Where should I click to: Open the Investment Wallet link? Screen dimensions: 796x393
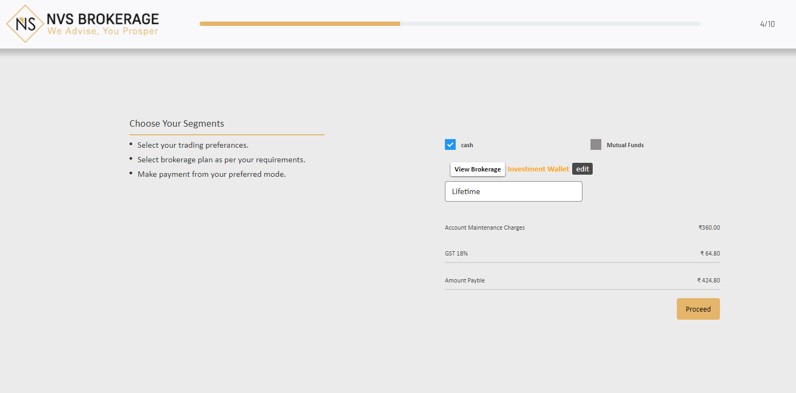pyautogui.click(x=538, y=169)
